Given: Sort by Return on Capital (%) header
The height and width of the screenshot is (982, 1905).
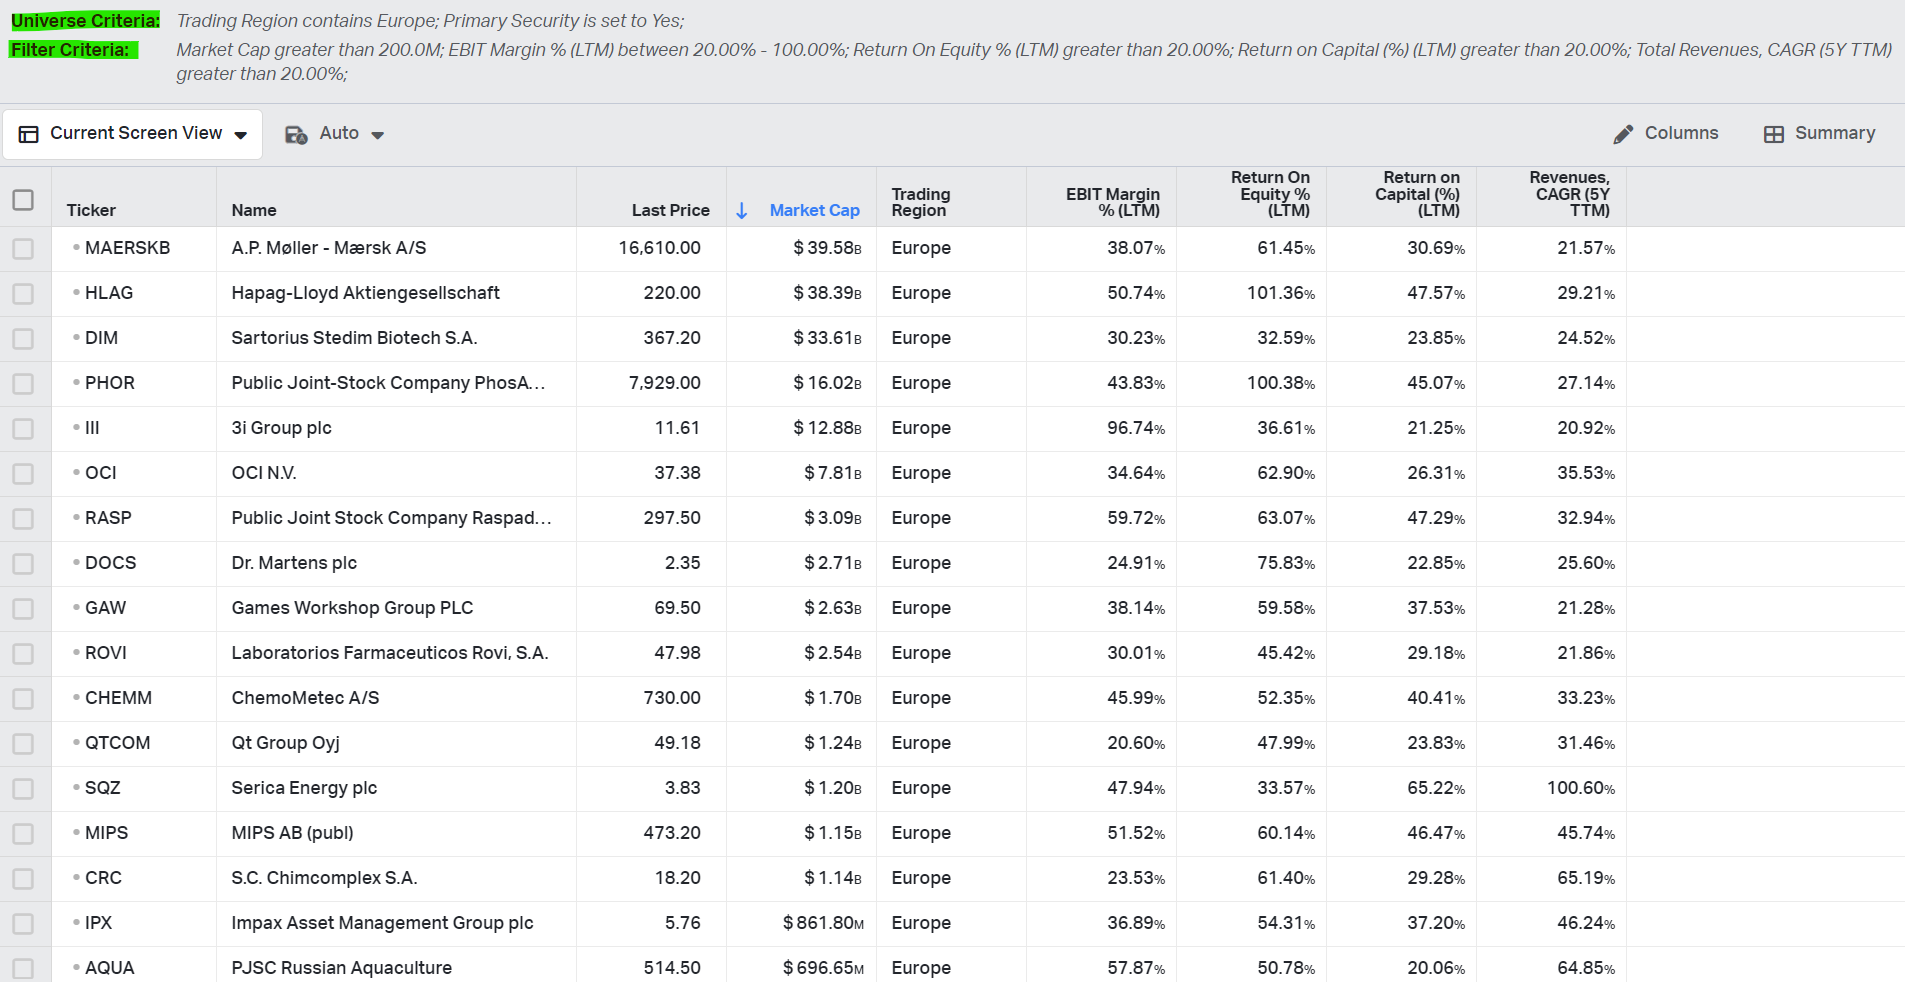Looking at the screenshot, I should click(x=1418, y=194).
